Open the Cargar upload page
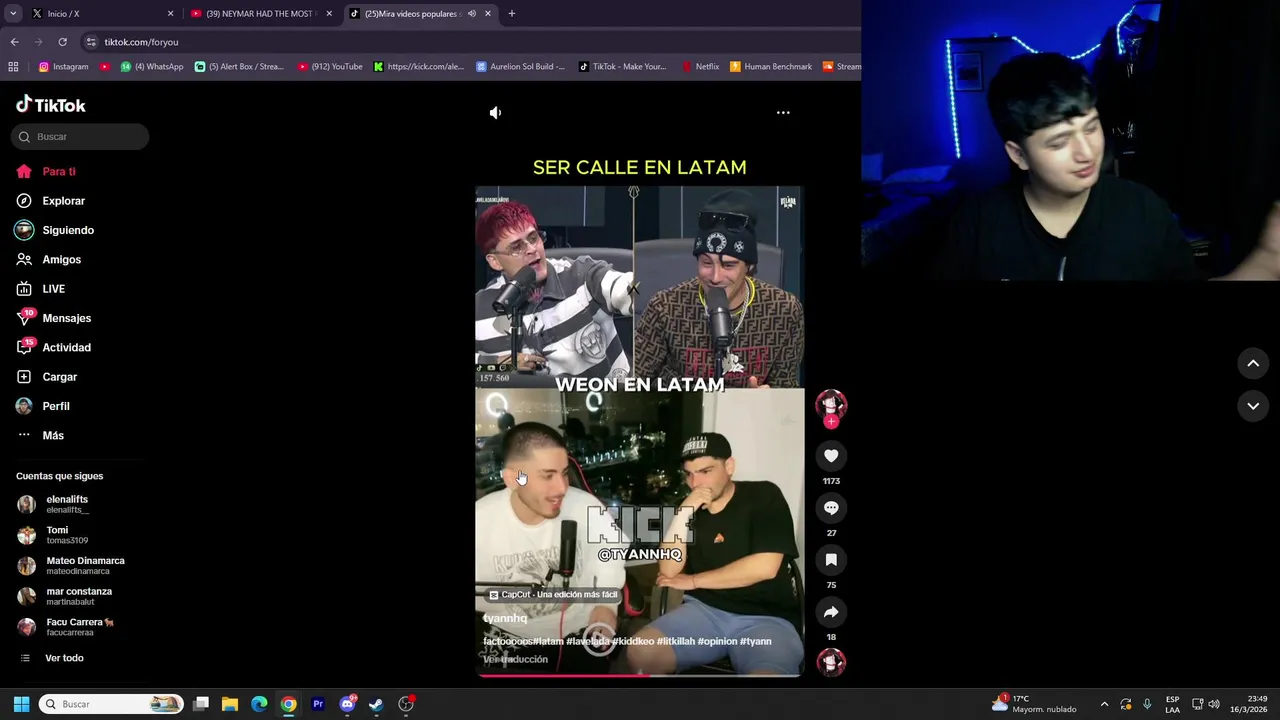The height and width of the screenshot is (720, 1280). 47,377
